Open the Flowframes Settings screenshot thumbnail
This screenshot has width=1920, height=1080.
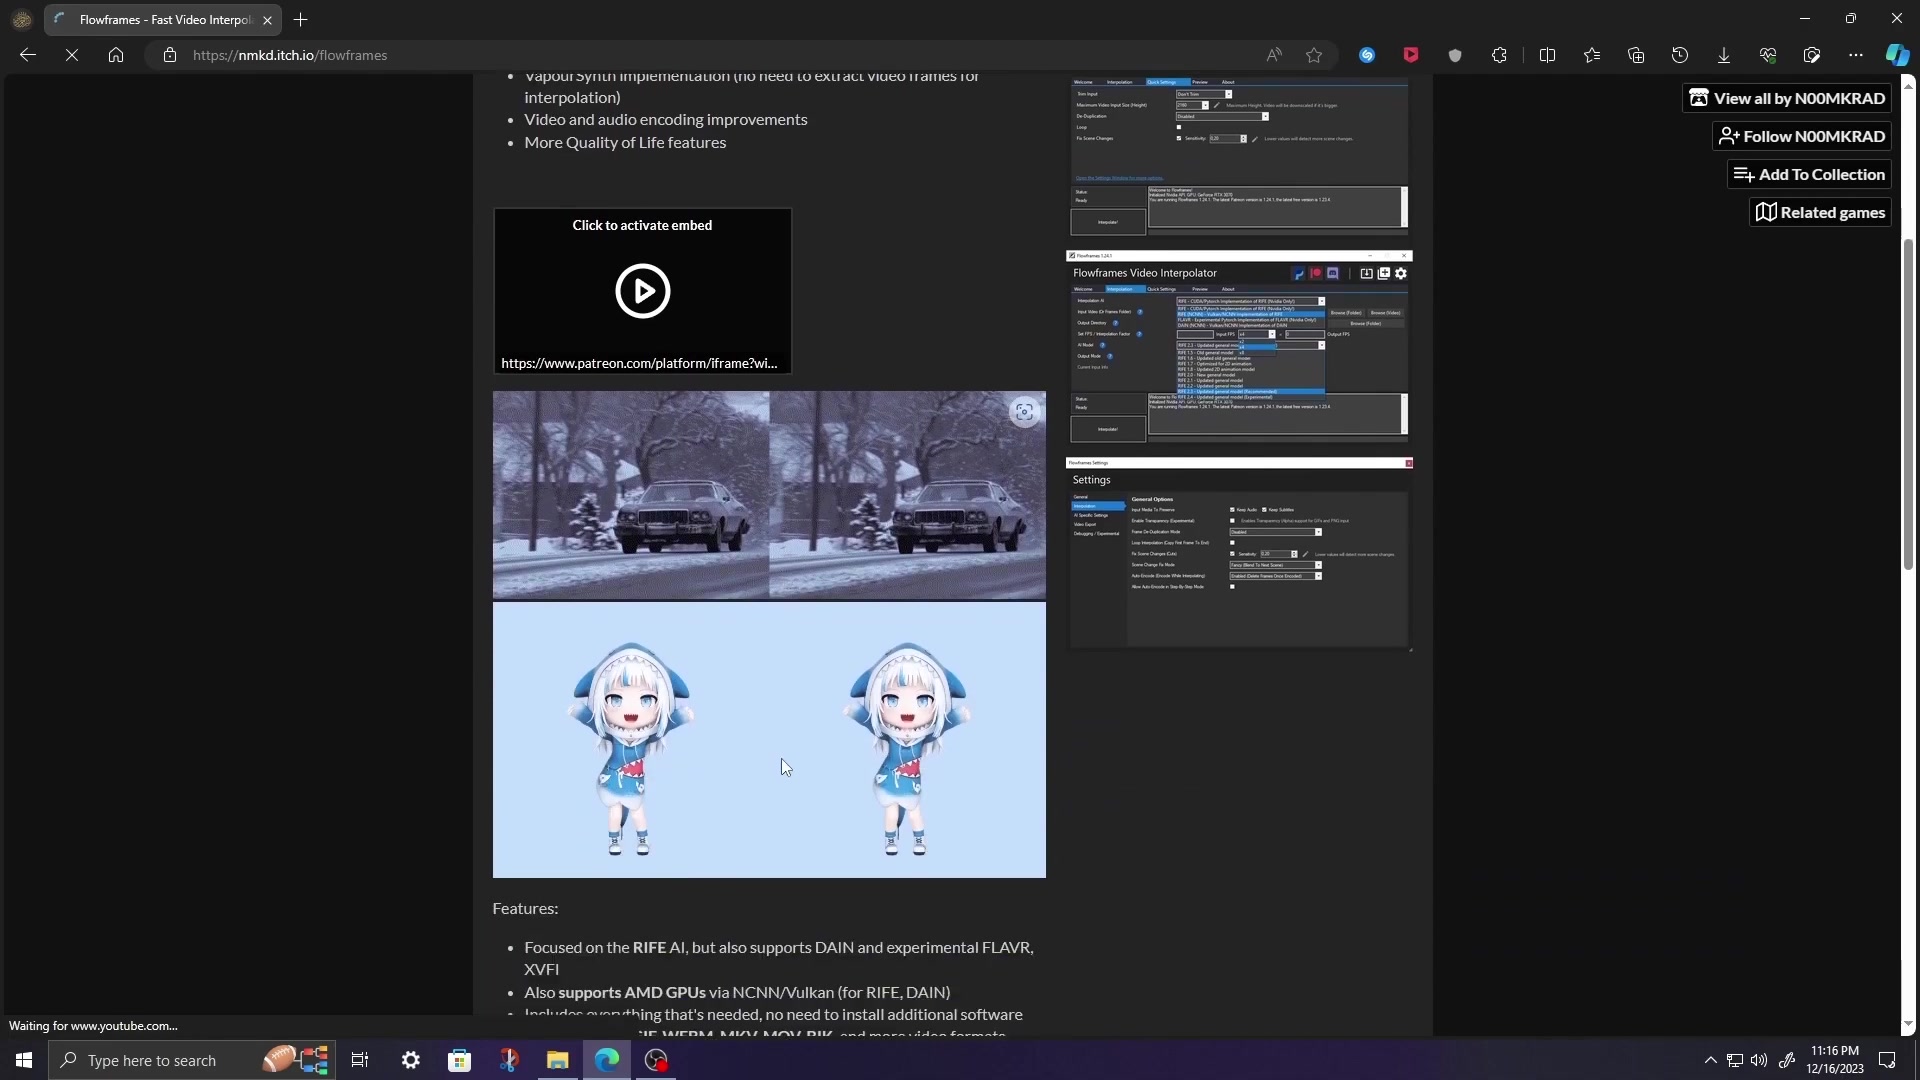(x=1239, y=554)
